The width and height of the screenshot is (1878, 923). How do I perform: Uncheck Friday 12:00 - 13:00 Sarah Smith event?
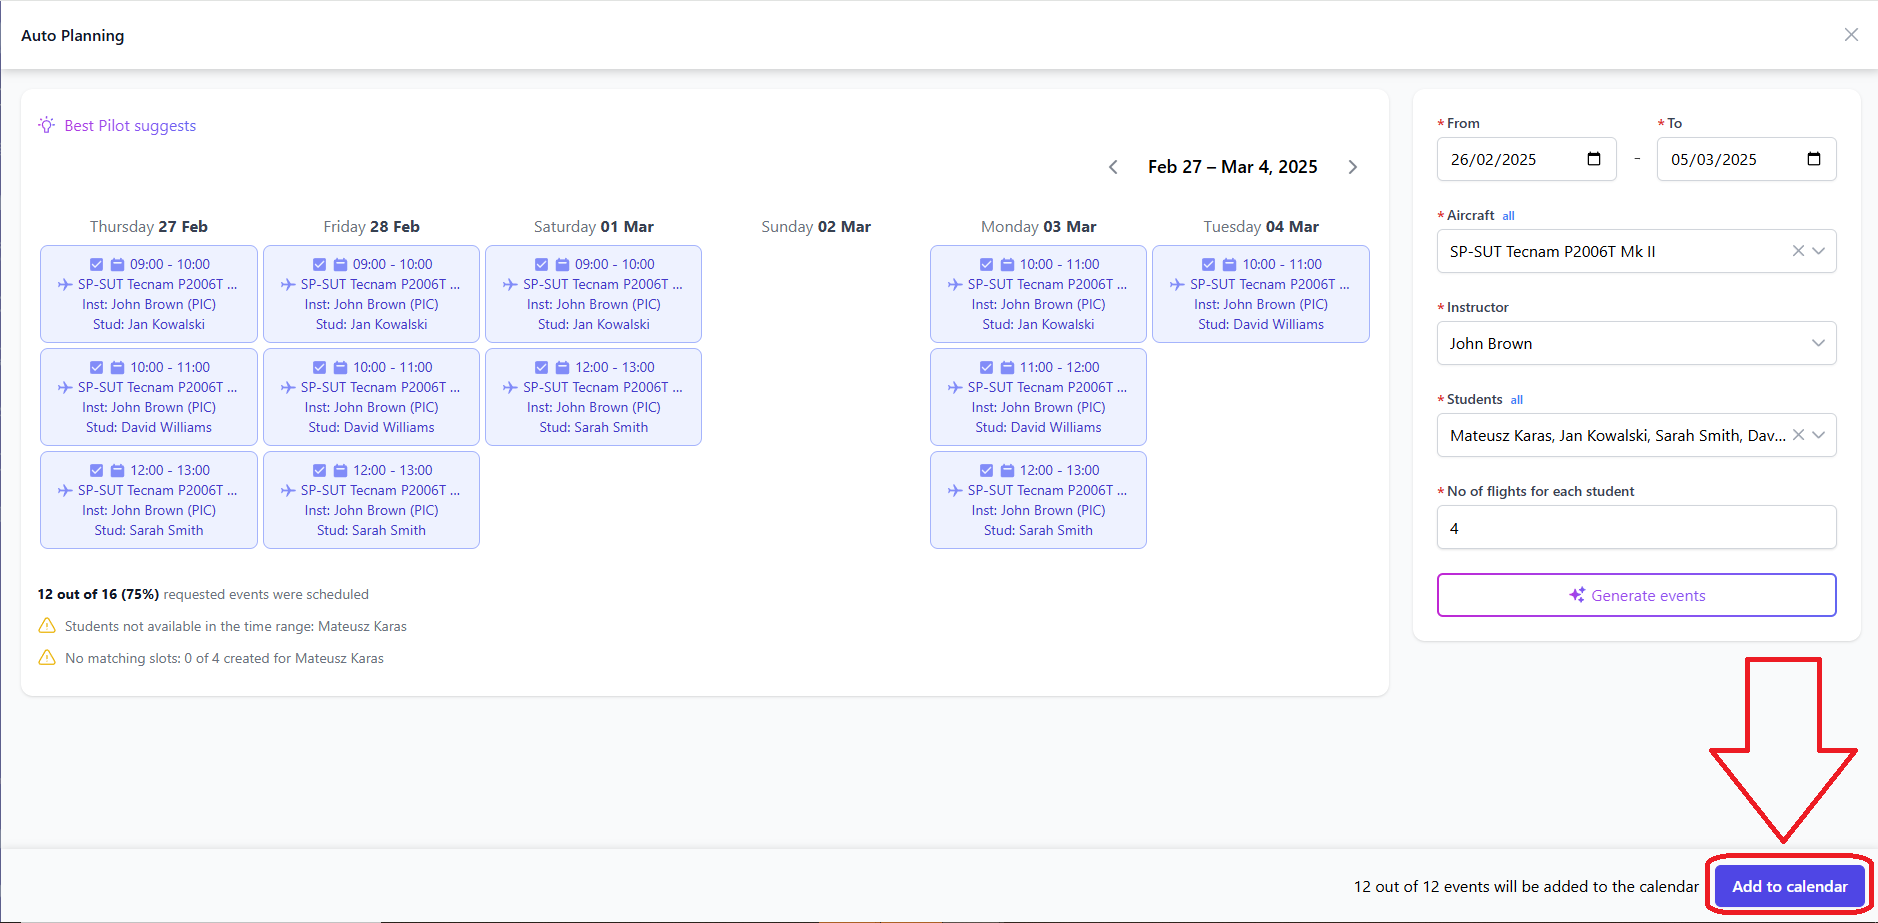click(319, 470)
